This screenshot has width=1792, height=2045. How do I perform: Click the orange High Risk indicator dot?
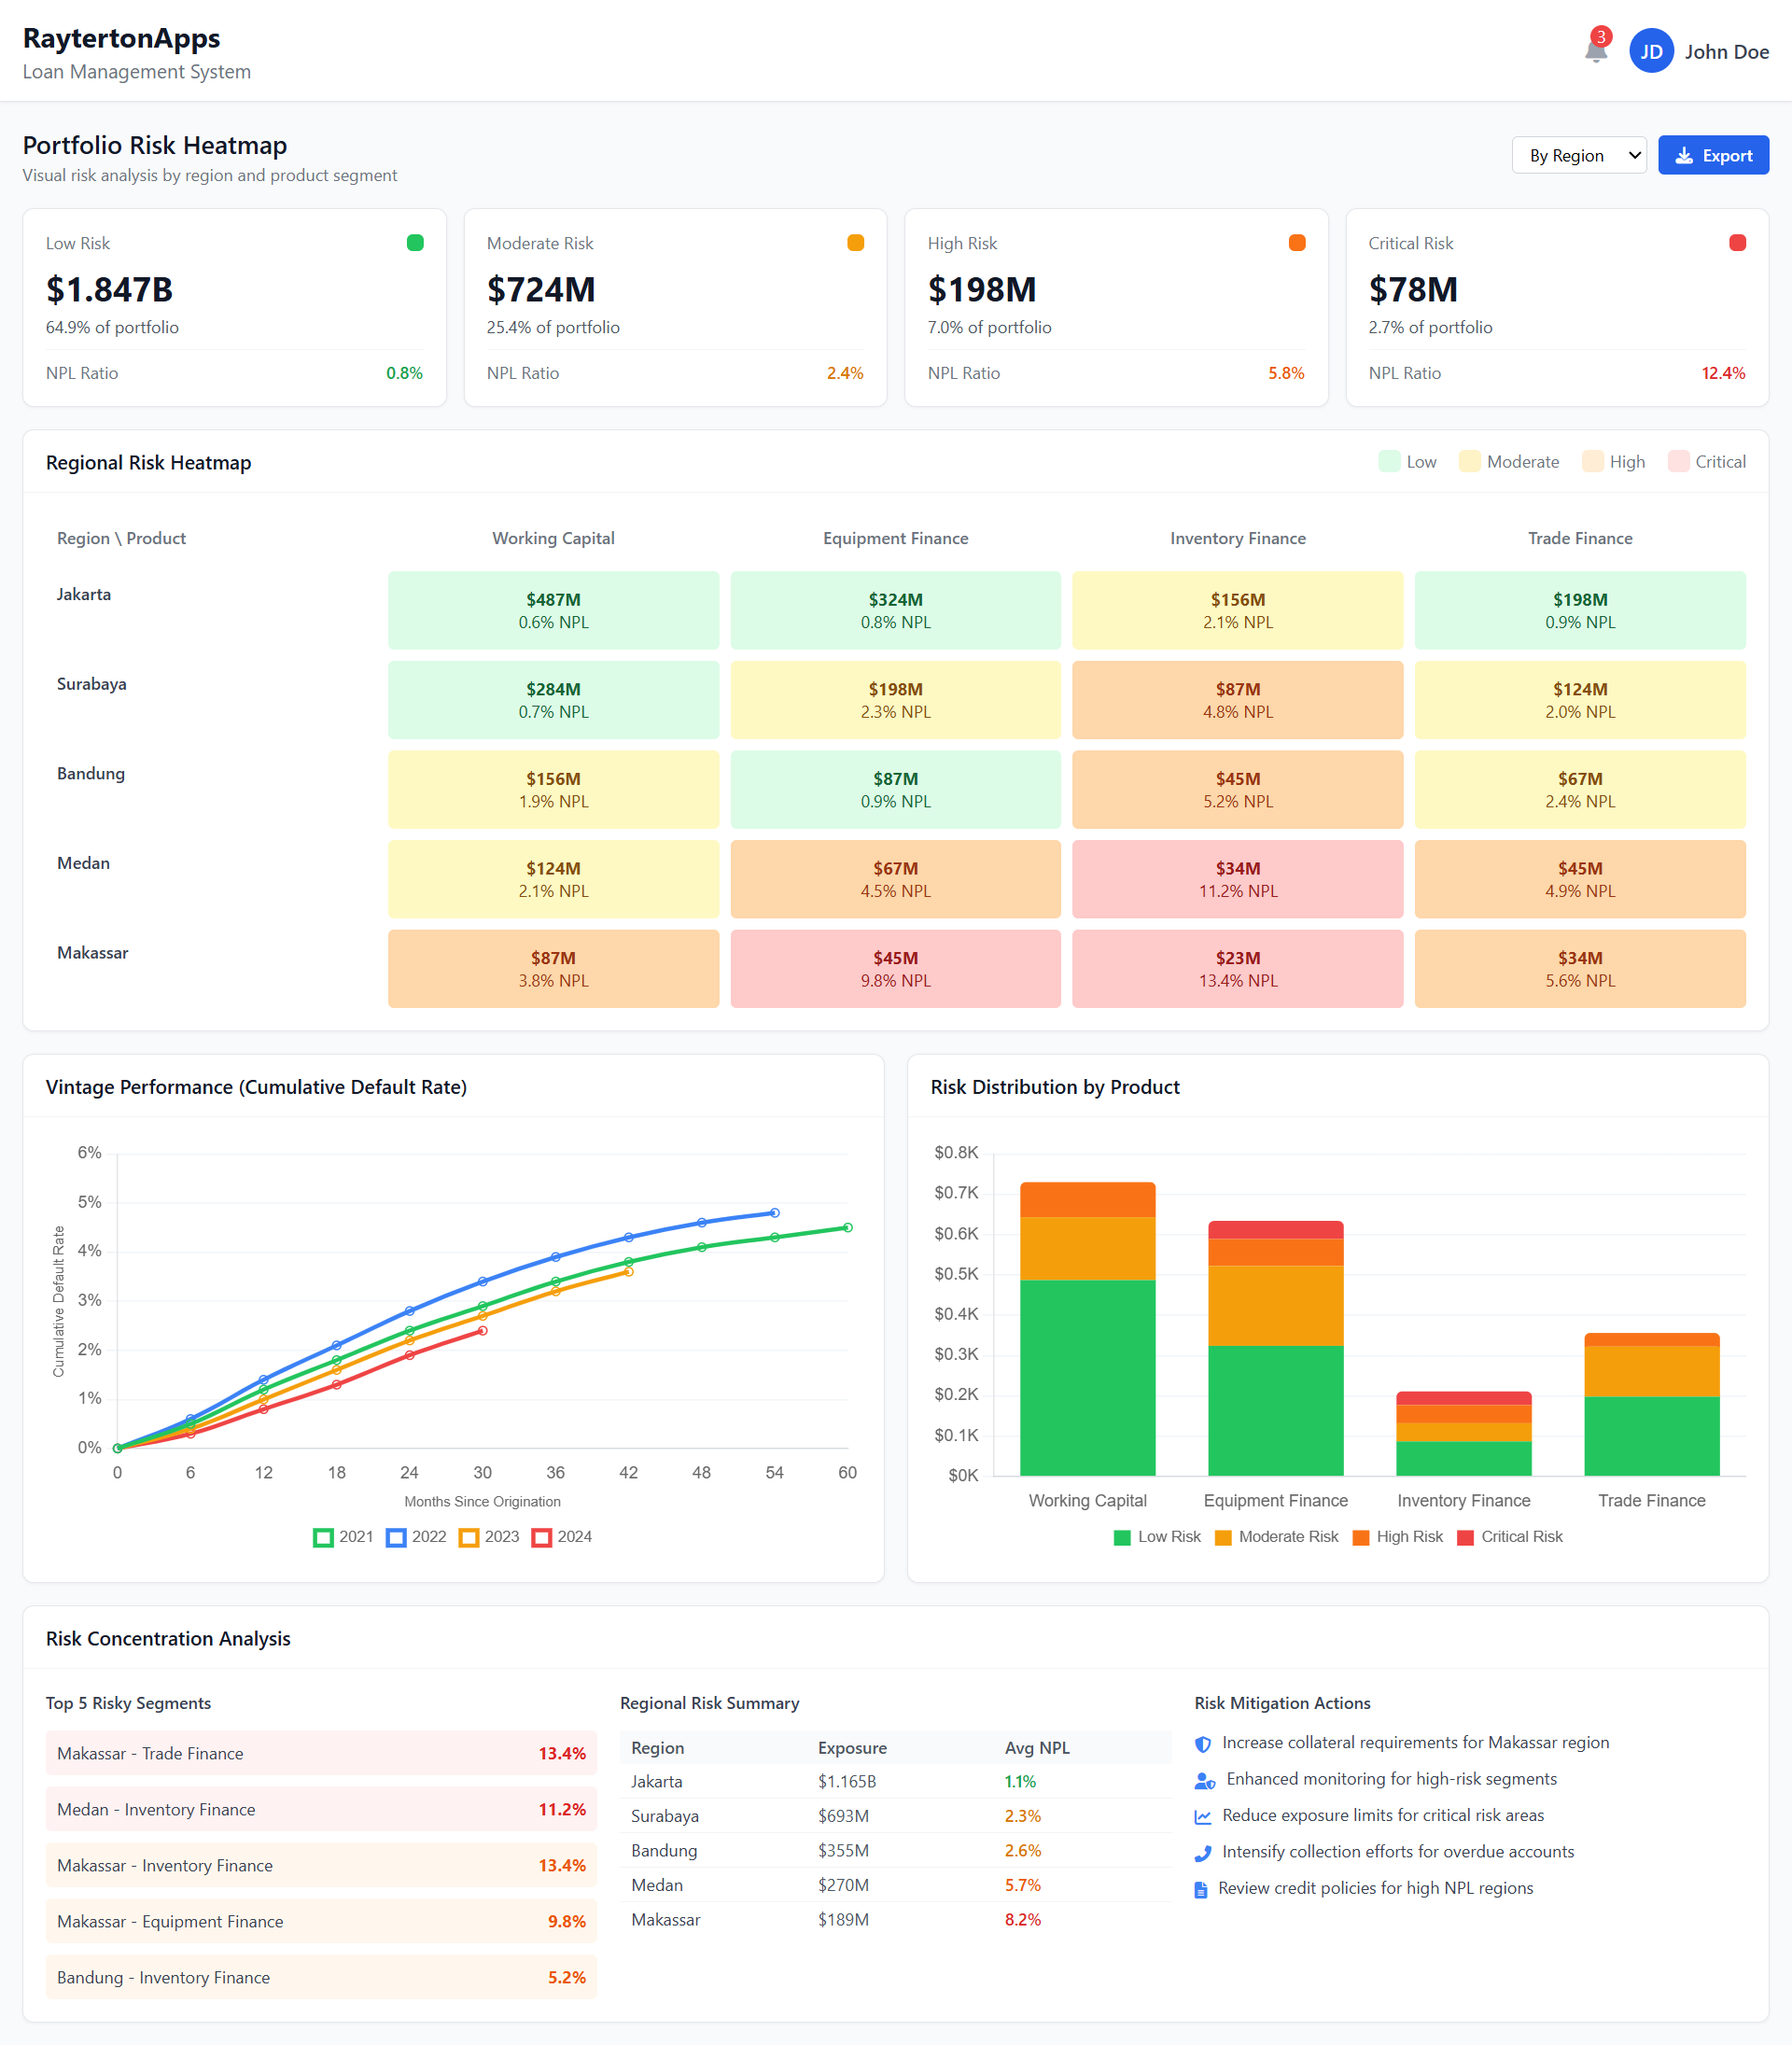click(x=1296, y=242)
